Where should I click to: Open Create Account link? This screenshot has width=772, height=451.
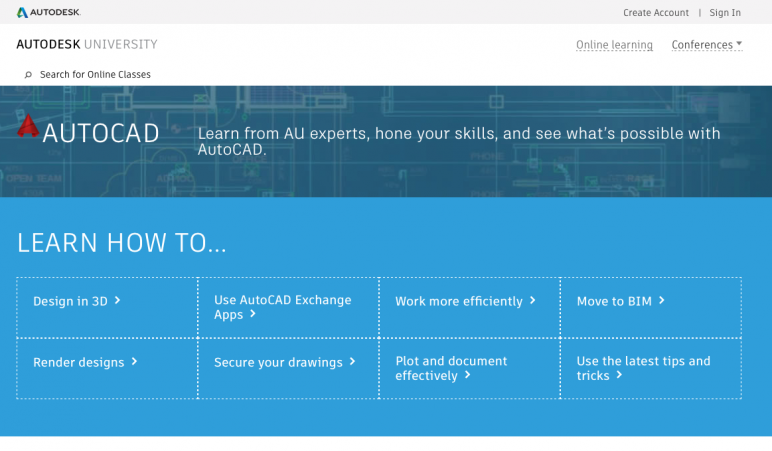click(x=656, y=13)
